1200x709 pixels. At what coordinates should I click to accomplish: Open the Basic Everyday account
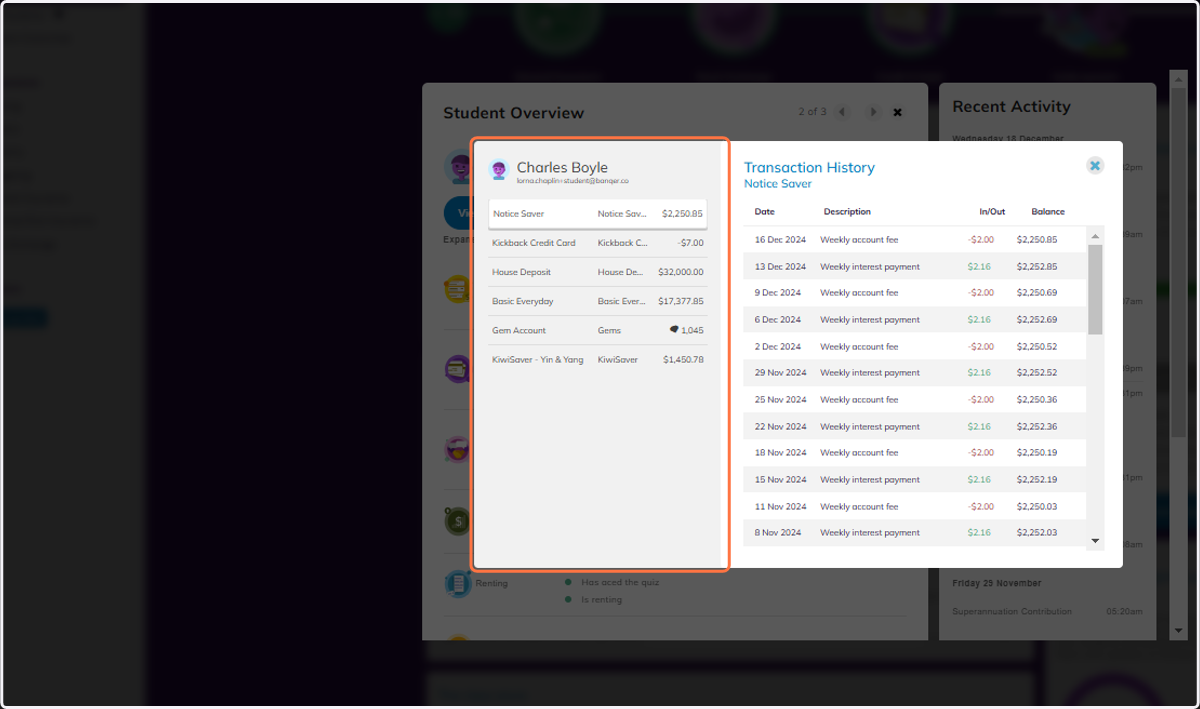pyautogui.click(x=598, y=301)
